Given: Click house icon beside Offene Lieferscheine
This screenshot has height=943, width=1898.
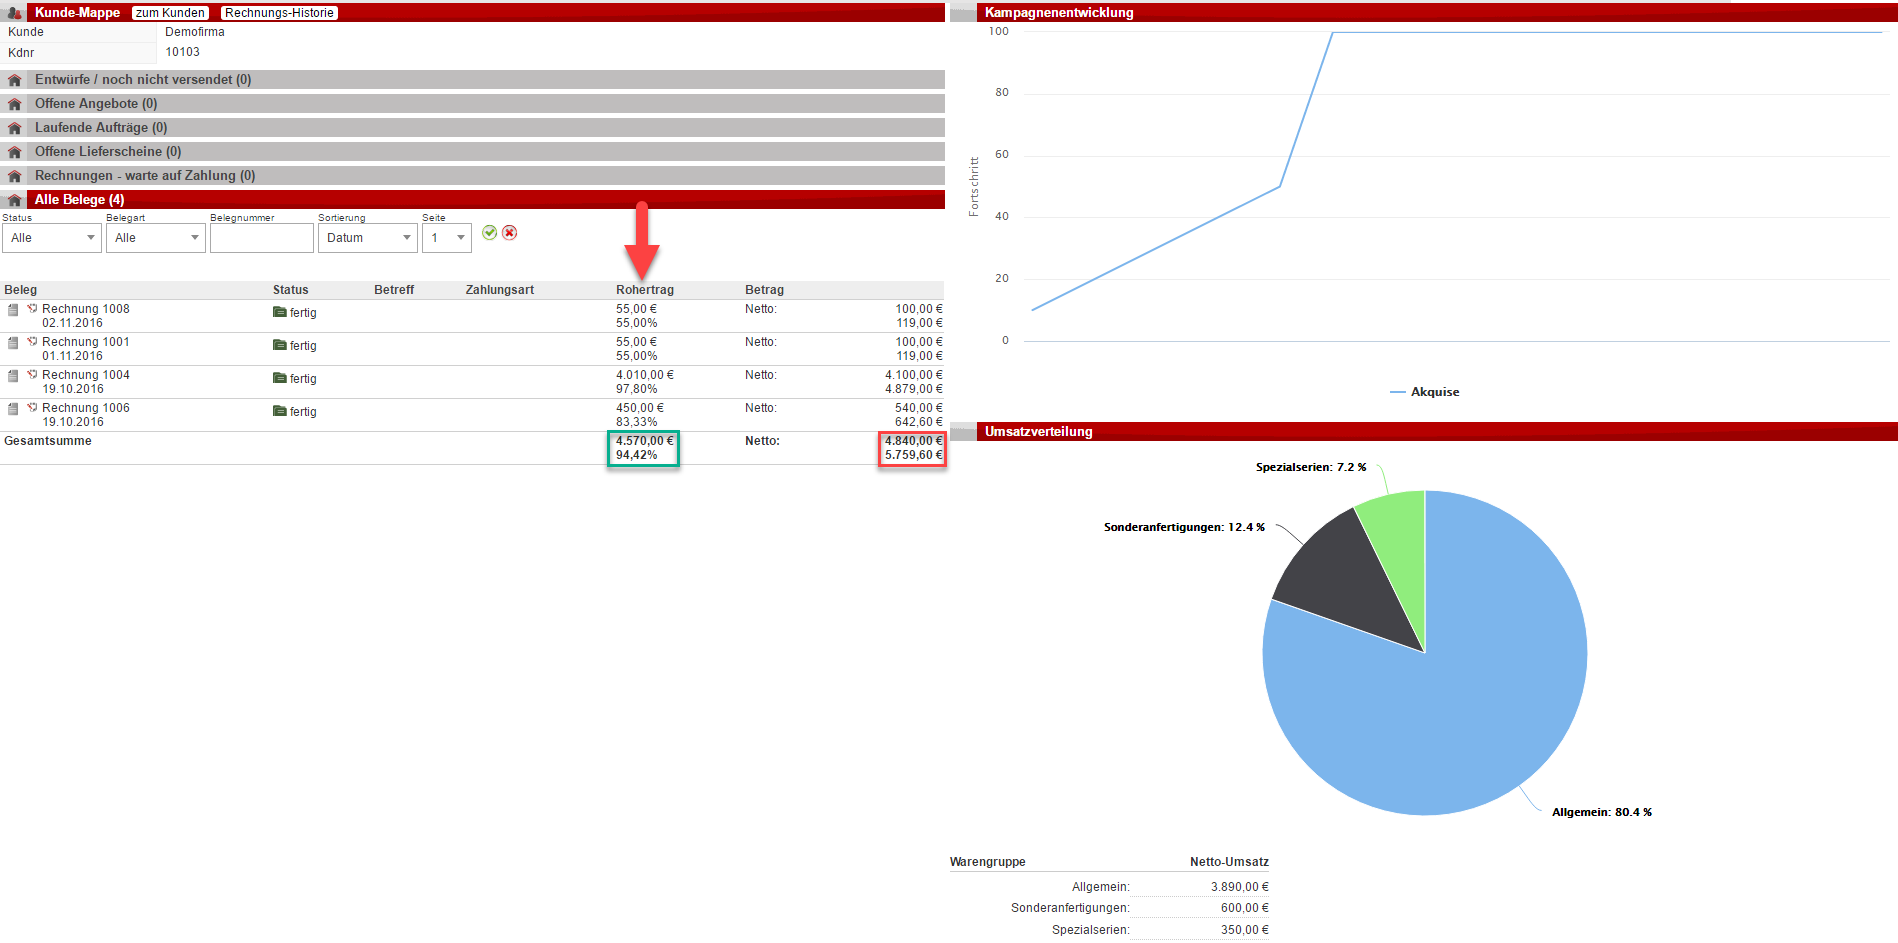Looking at the screenshot, I should [x=14, y=152].
